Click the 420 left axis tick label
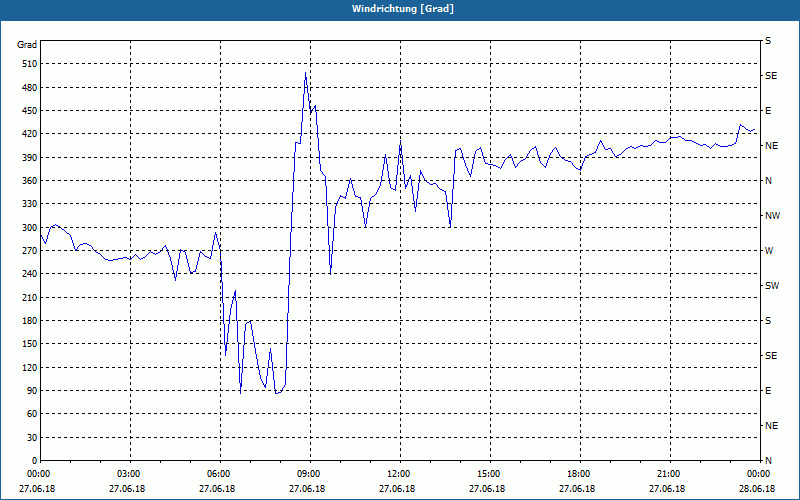This screenshot has width=800, height=500. pos(29,134)
